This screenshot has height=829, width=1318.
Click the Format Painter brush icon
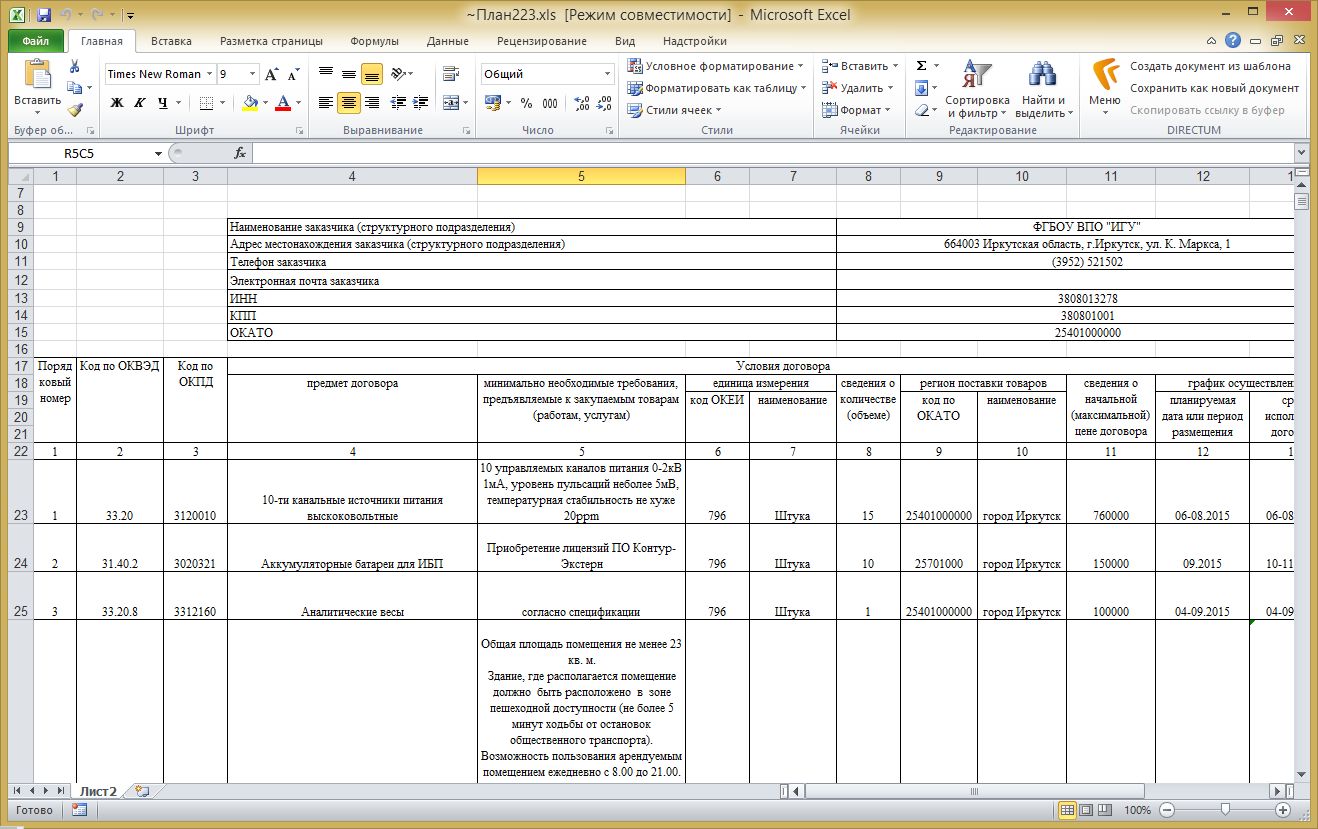tap(75, 110)
